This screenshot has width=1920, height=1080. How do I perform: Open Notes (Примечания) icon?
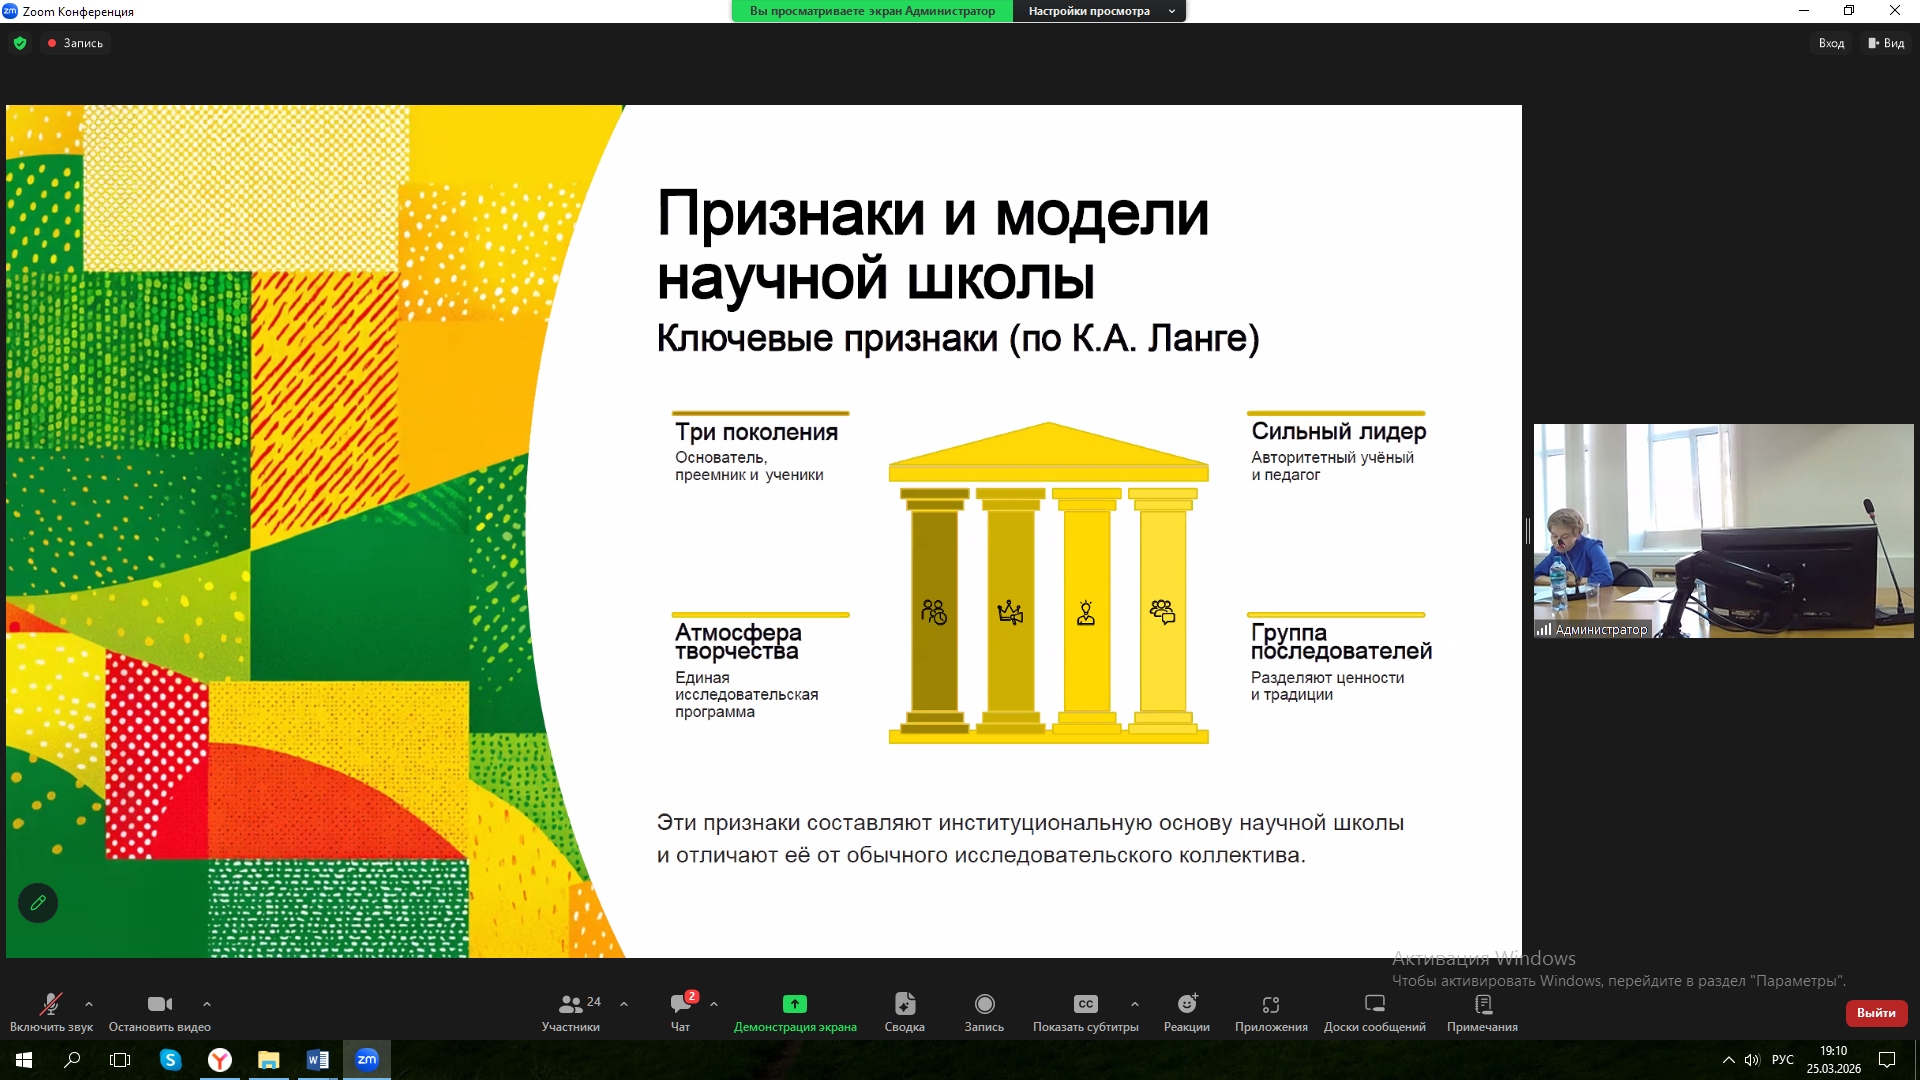[1482, 1004]
